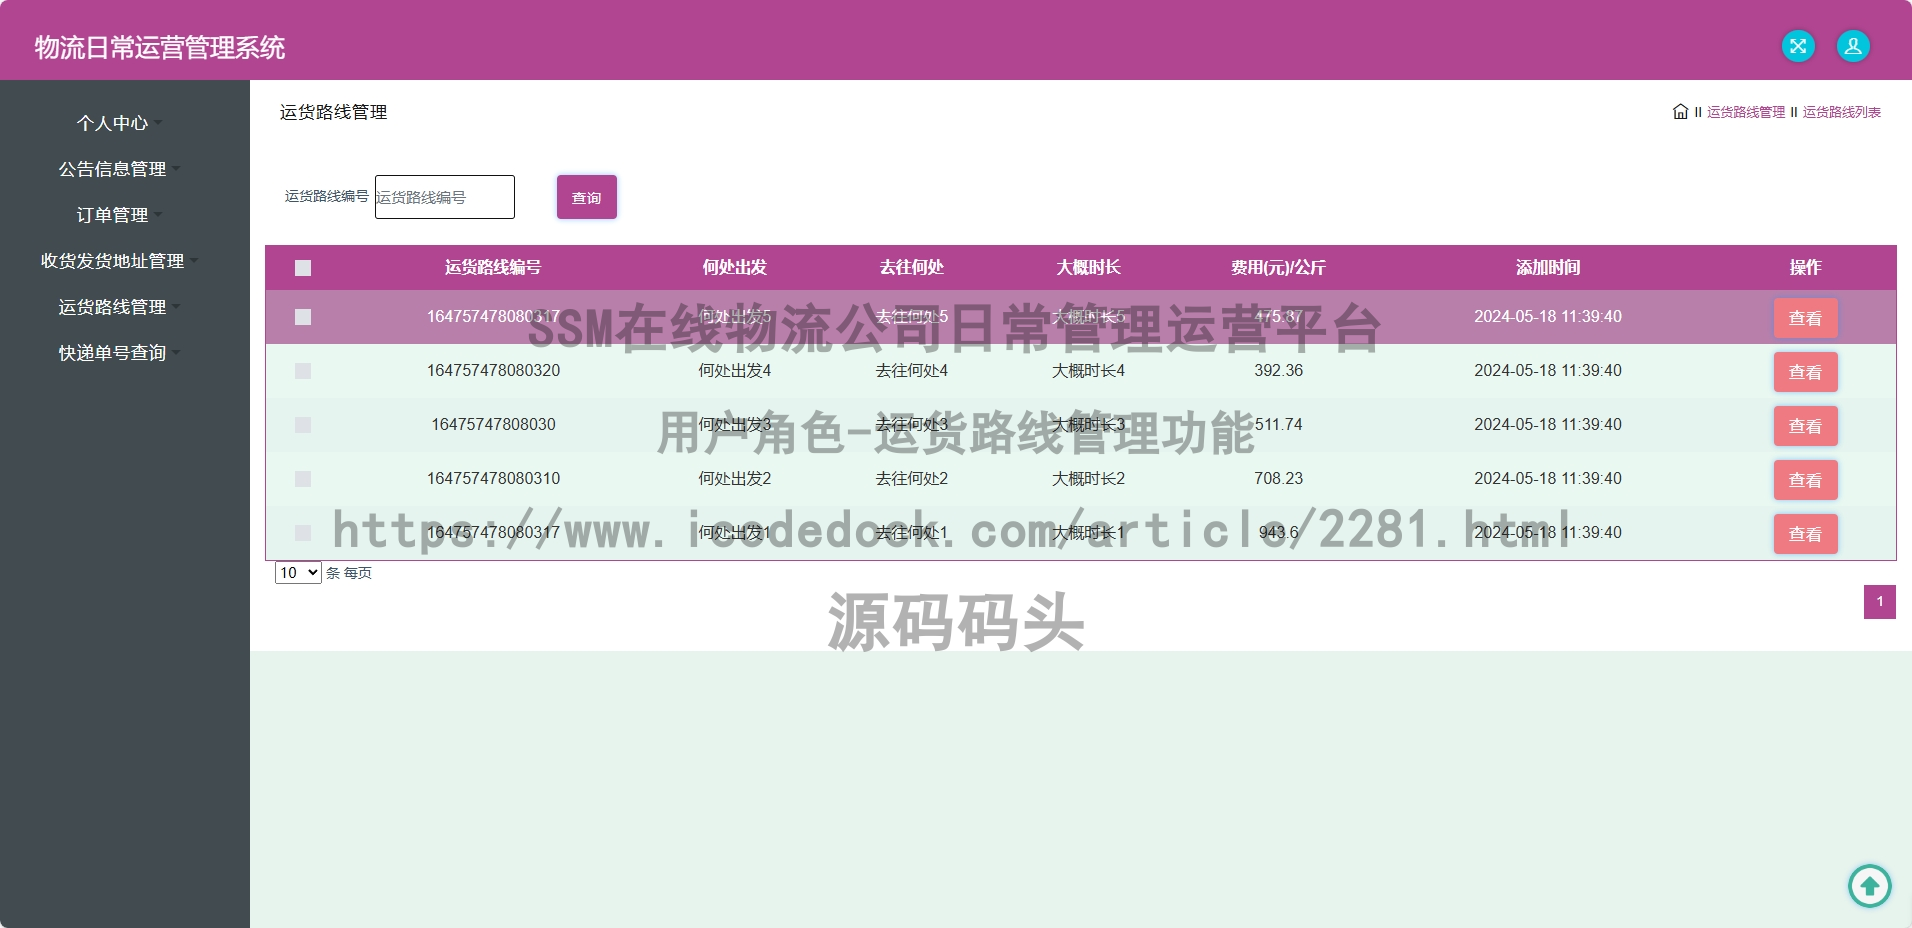Screen dimensions: 1912x928
Task: Click the 何处出发 column header
Action: [x=734, y=267]
